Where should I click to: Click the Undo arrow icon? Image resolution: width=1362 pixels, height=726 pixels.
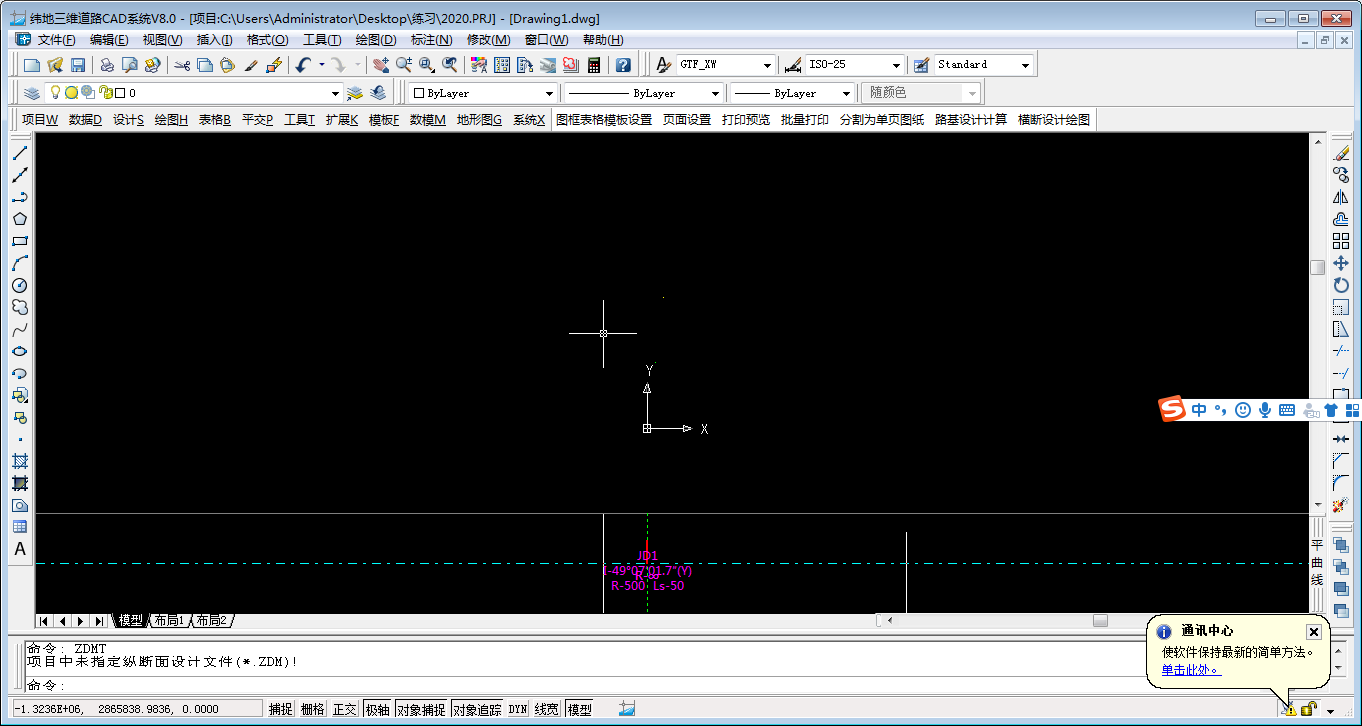pos(304,65)
